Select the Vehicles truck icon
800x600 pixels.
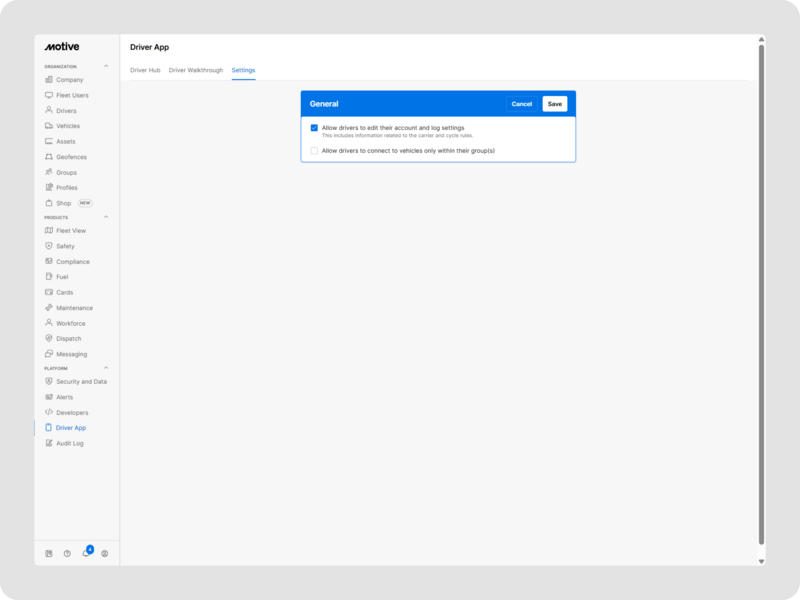click(x=49, y=126)
